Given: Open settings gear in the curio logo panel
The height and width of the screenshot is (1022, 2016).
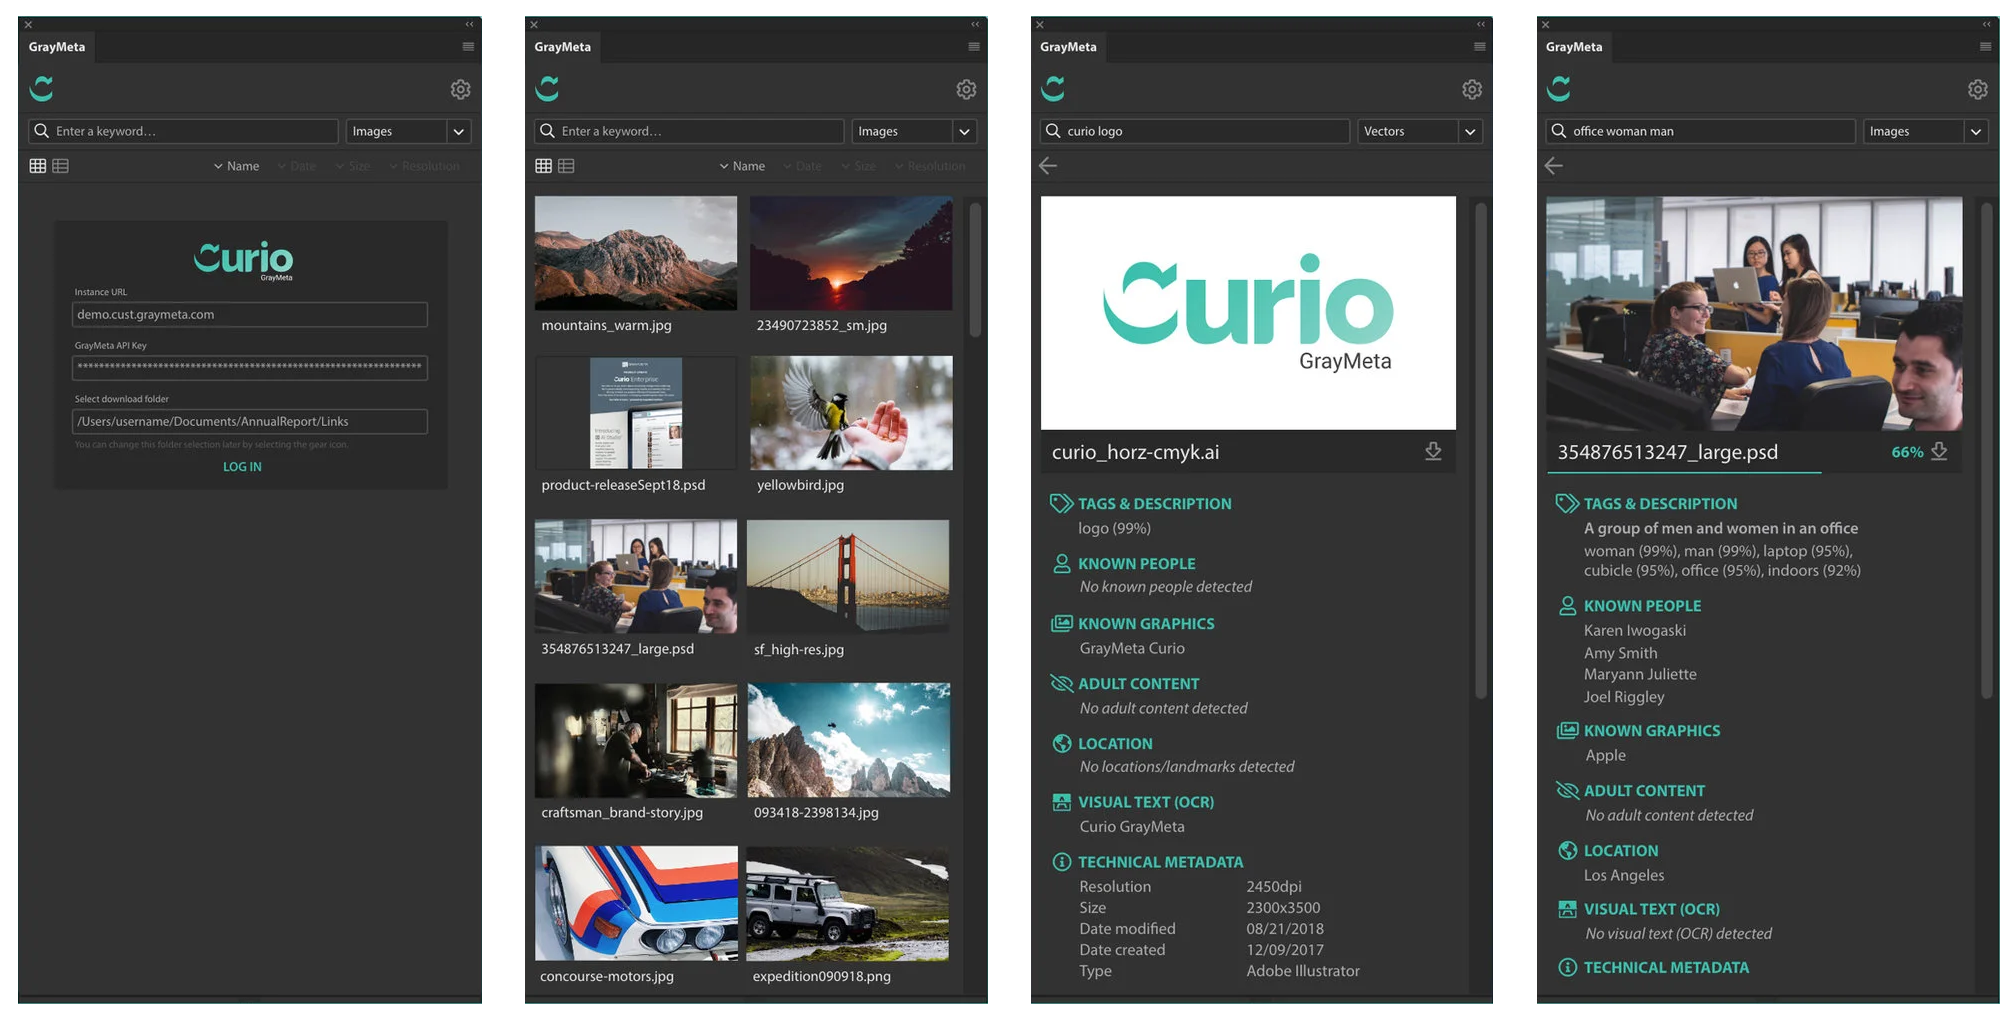Looking at the screenshot, I should tap(1472, 89).
